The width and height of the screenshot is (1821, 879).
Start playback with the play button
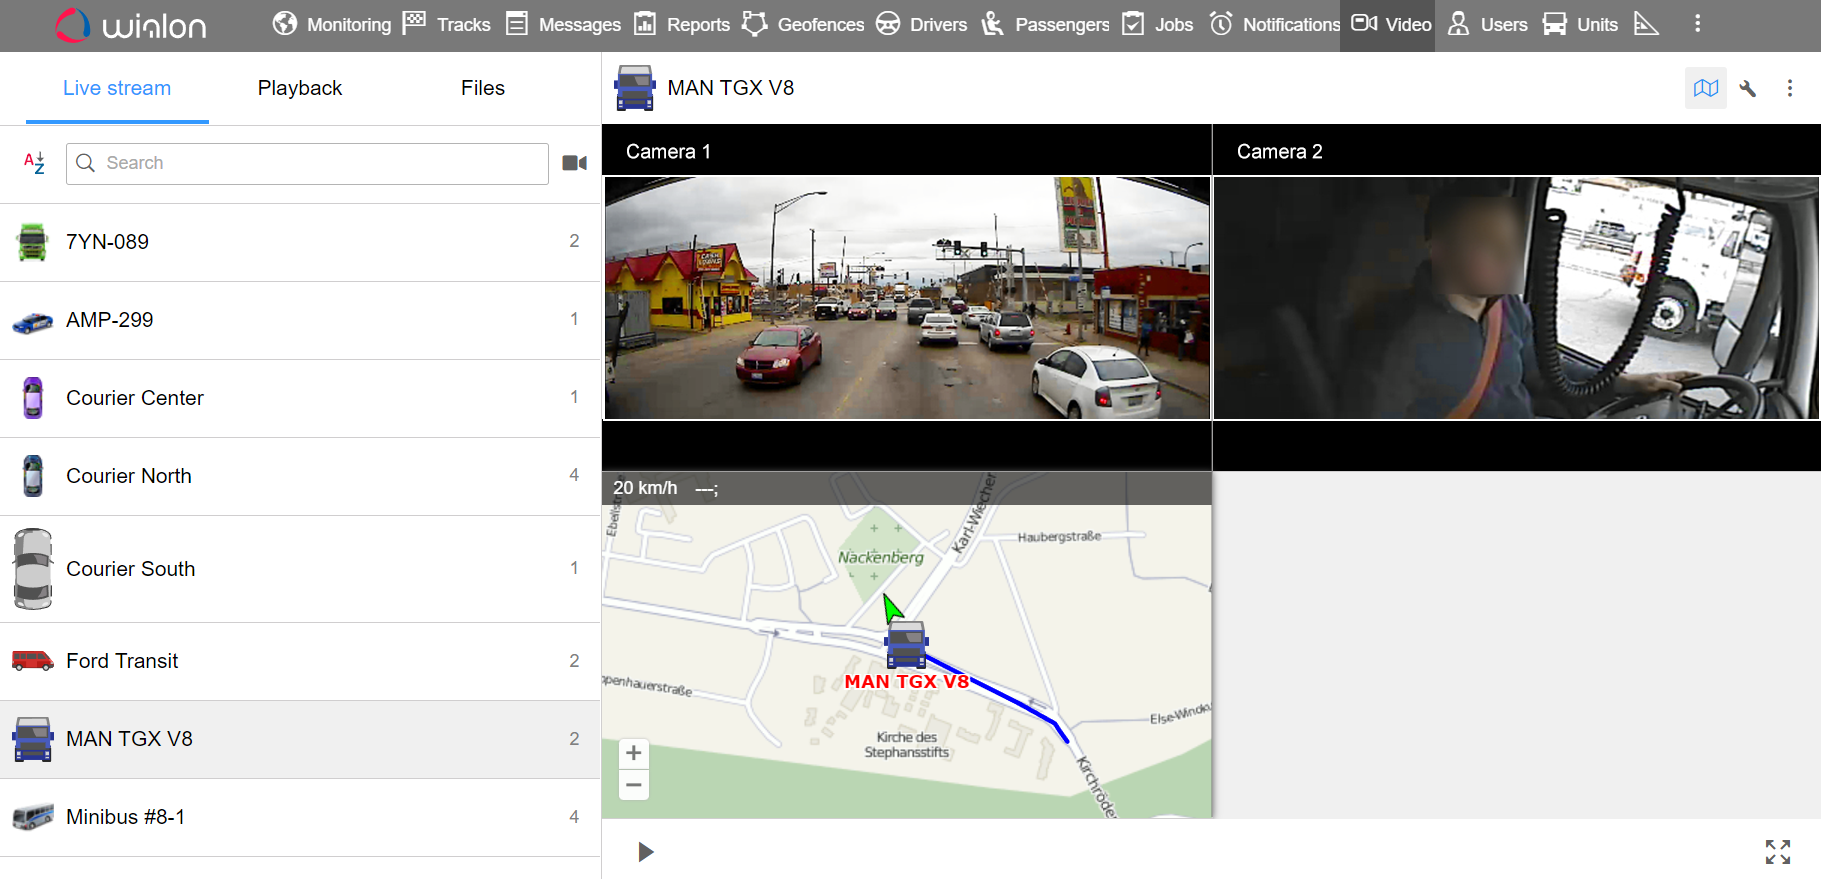pos(646,852)
